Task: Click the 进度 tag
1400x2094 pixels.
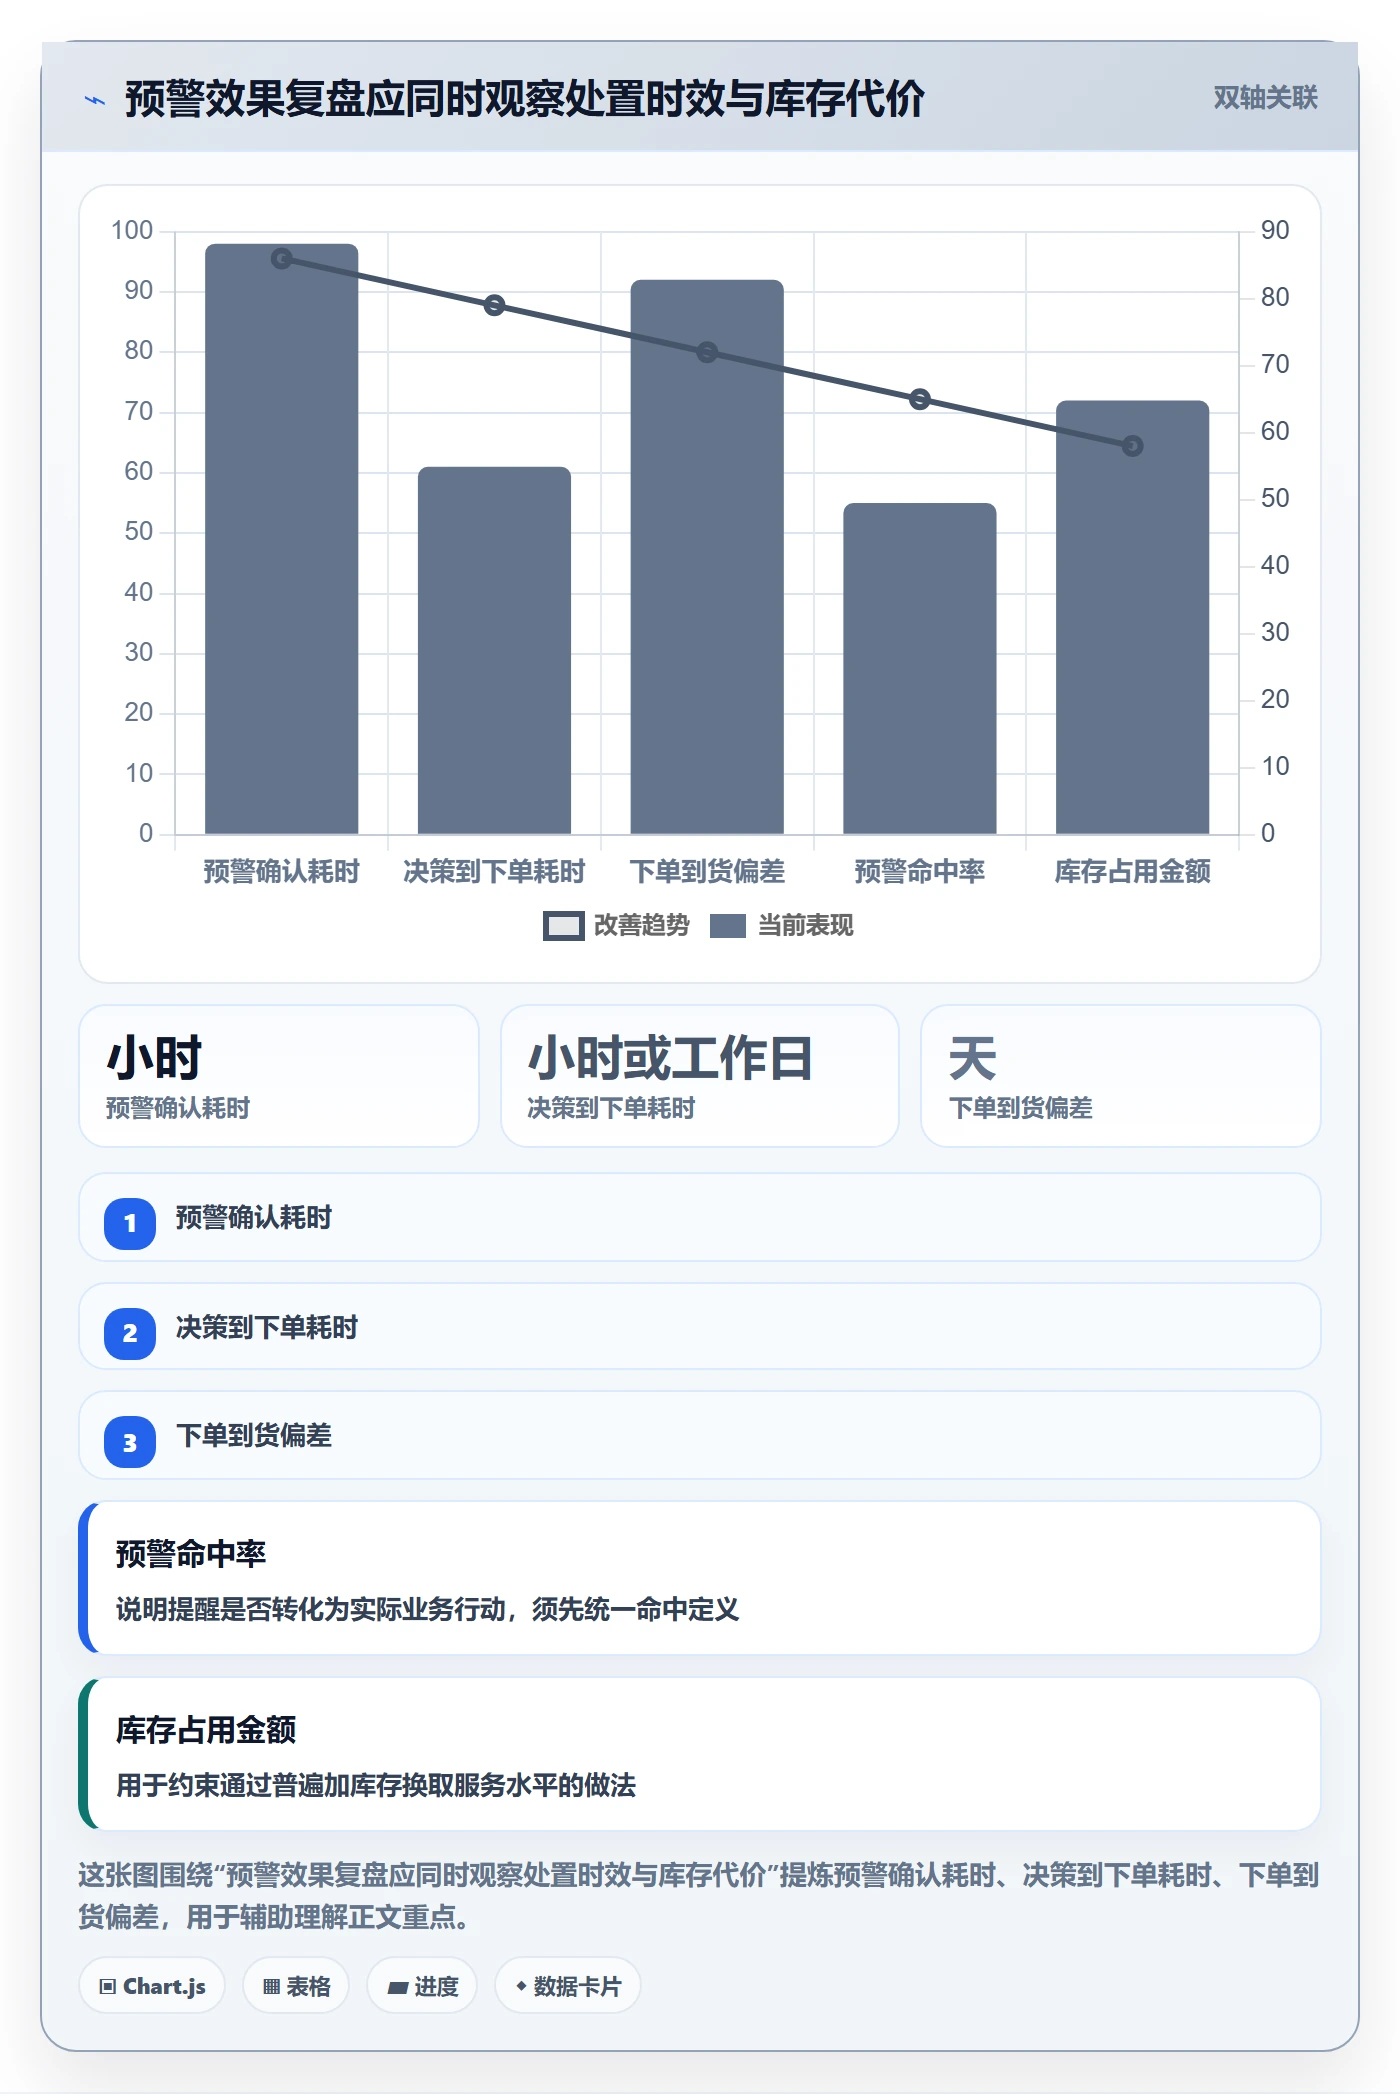Action: (x=422, y=1986)
